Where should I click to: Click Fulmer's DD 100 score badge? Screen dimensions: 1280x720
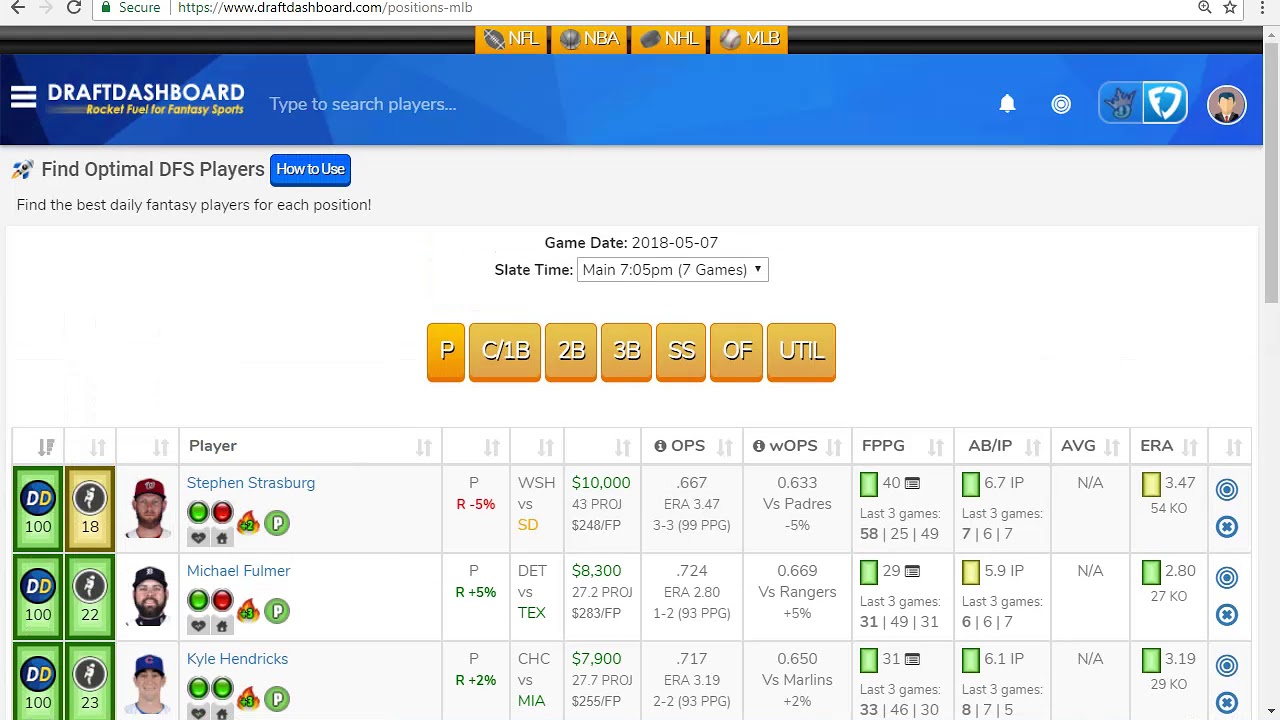[x=38, y=597]
